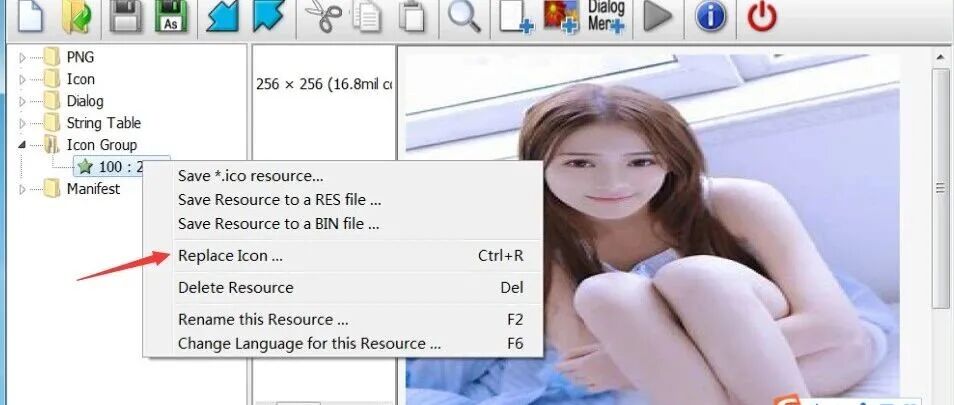Screen dimensions: 954x405
Task: Open a file with the folder icon
Action: click(x=77, y=16)
